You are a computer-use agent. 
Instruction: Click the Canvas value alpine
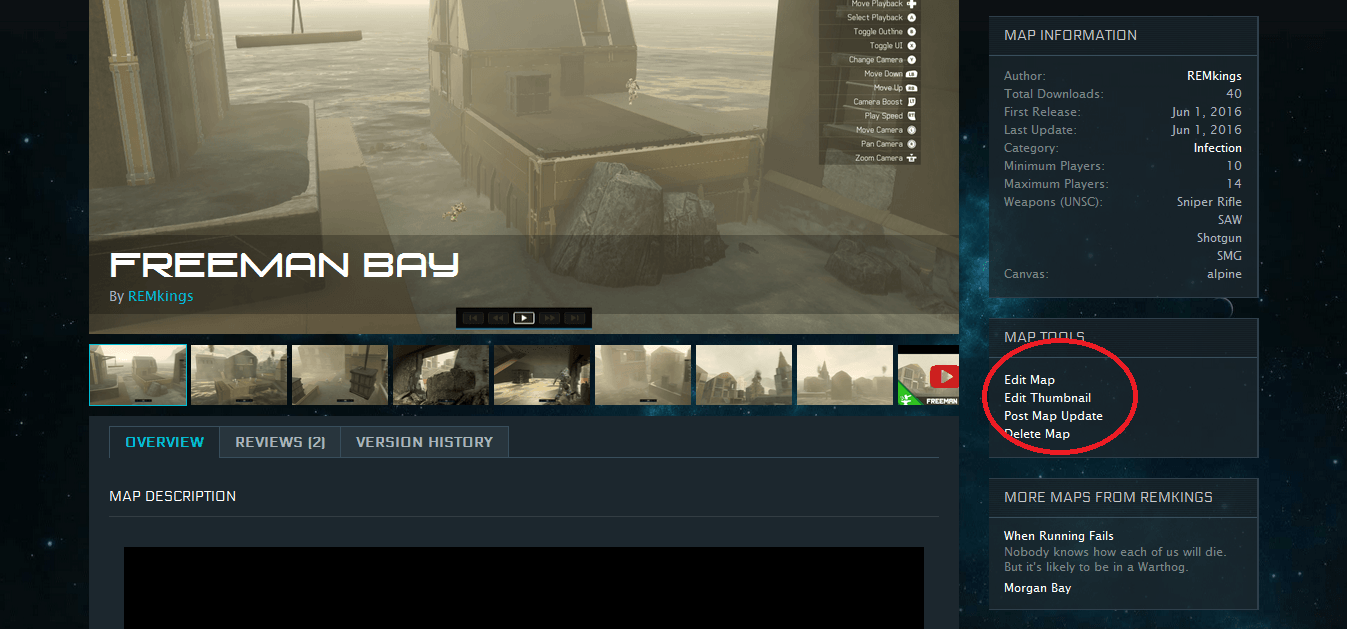click(1224, 274)
